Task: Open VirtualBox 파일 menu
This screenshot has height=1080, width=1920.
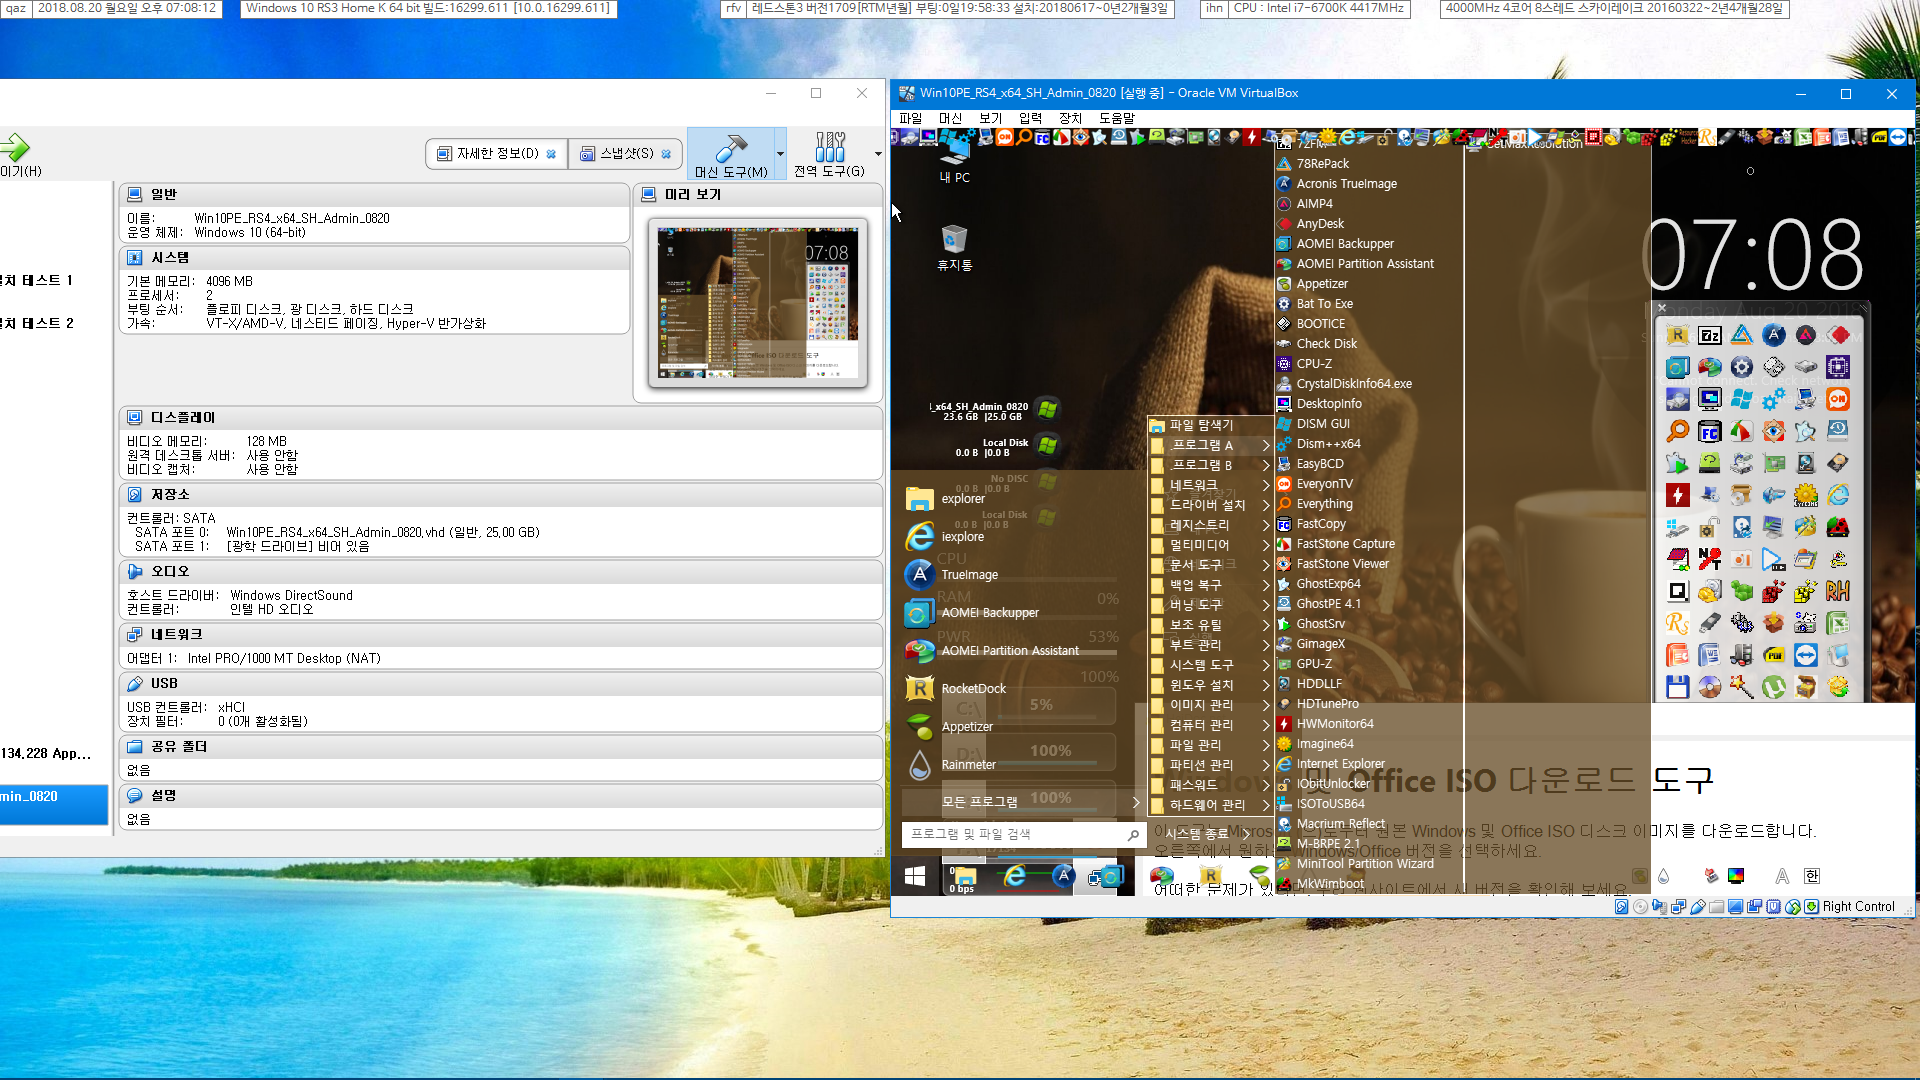Action: (910, 118)
